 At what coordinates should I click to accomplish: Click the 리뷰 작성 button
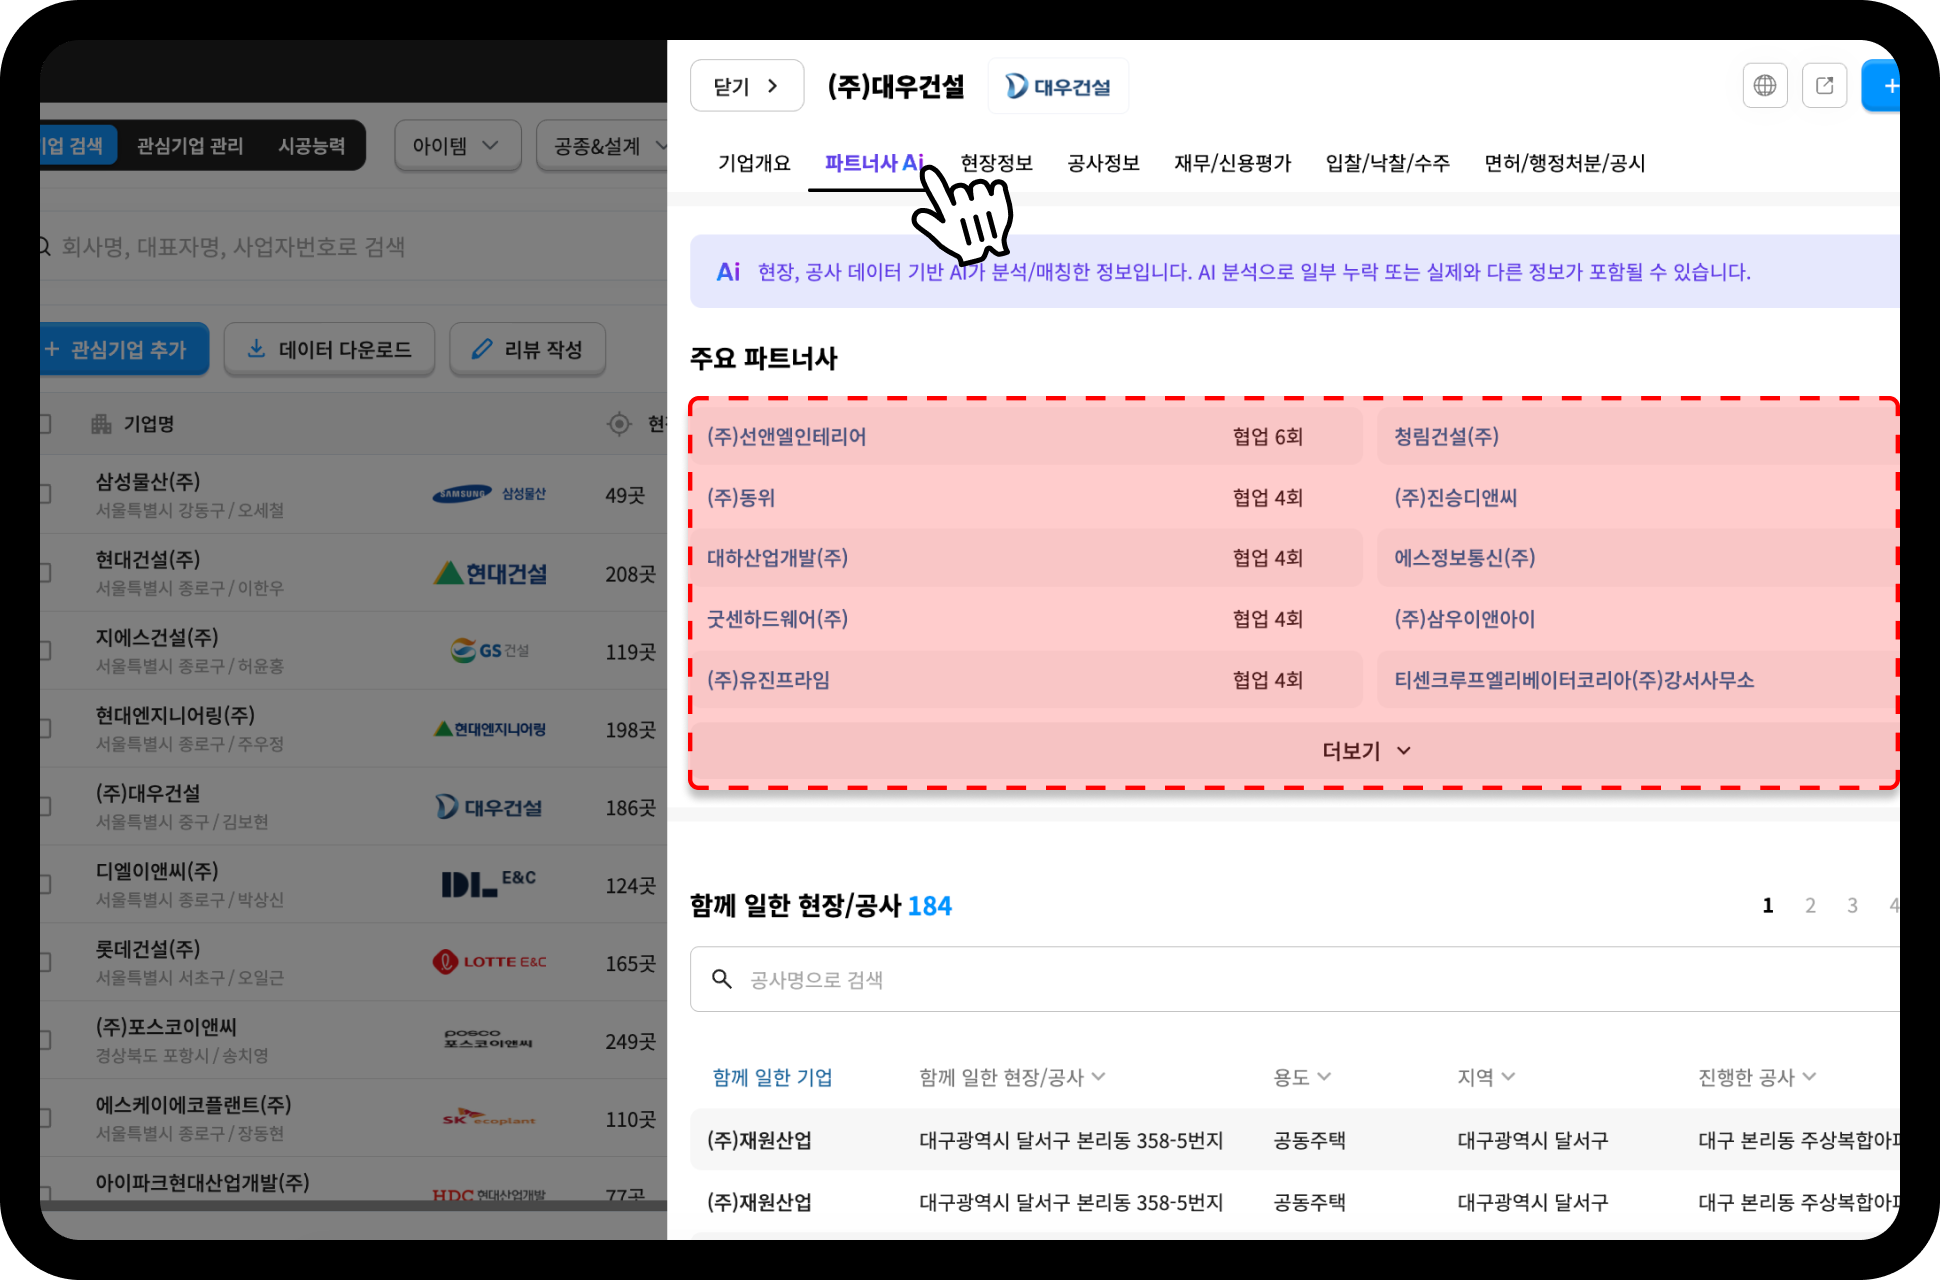527,349
